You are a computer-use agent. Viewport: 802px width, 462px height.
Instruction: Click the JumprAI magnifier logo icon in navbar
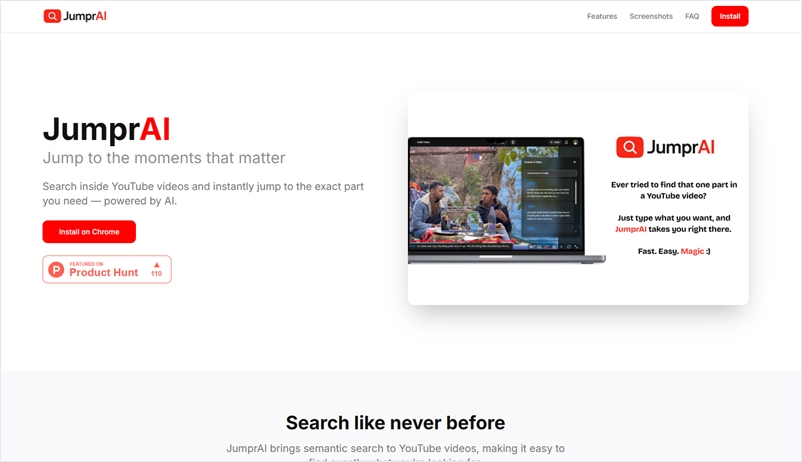coord(52,16)
